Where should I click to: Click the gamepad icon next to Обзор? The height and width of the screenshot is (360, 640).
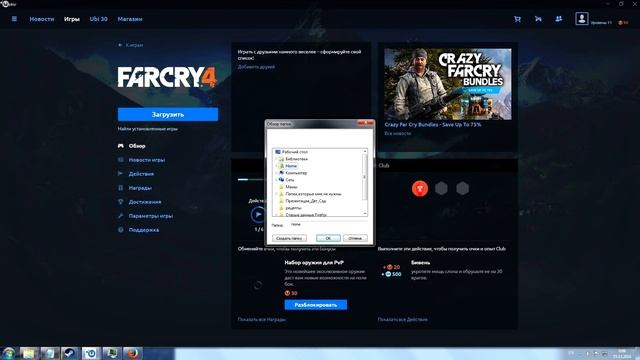point(120,146)
